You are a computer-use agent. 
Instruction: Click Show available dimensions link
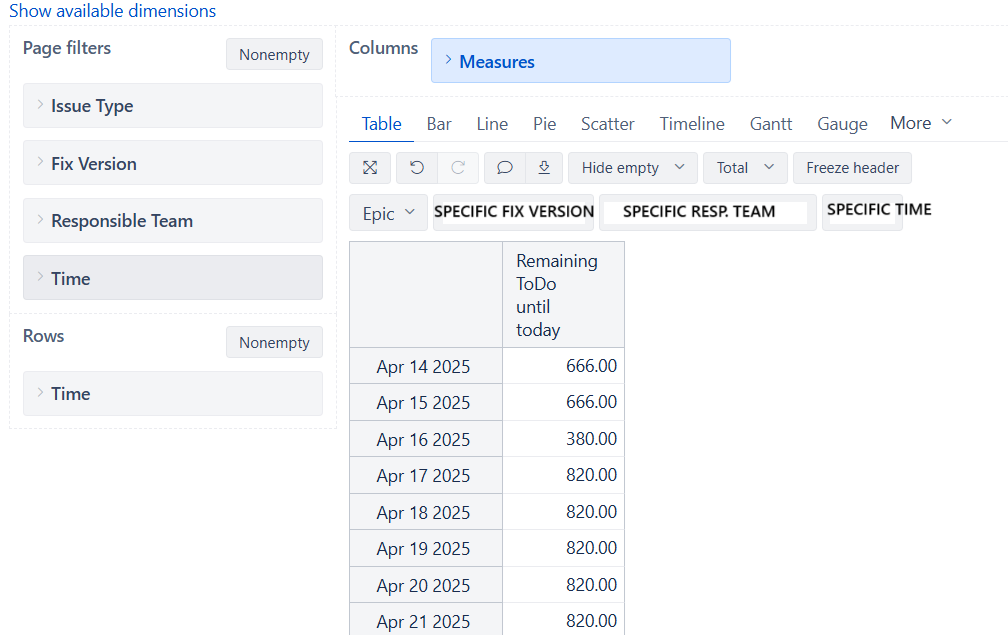point(112,11)
